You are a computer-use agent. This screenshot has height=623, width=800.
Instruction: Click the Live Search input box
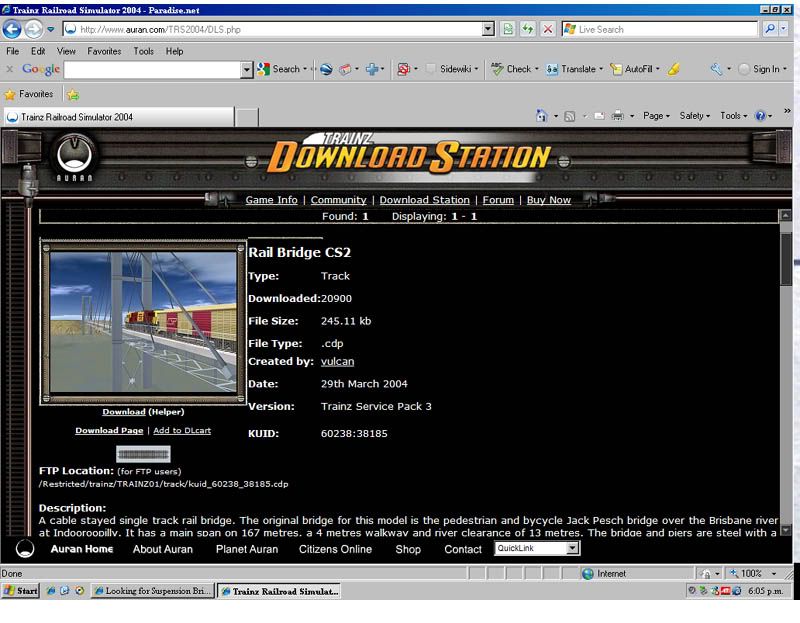click(660, 30)
